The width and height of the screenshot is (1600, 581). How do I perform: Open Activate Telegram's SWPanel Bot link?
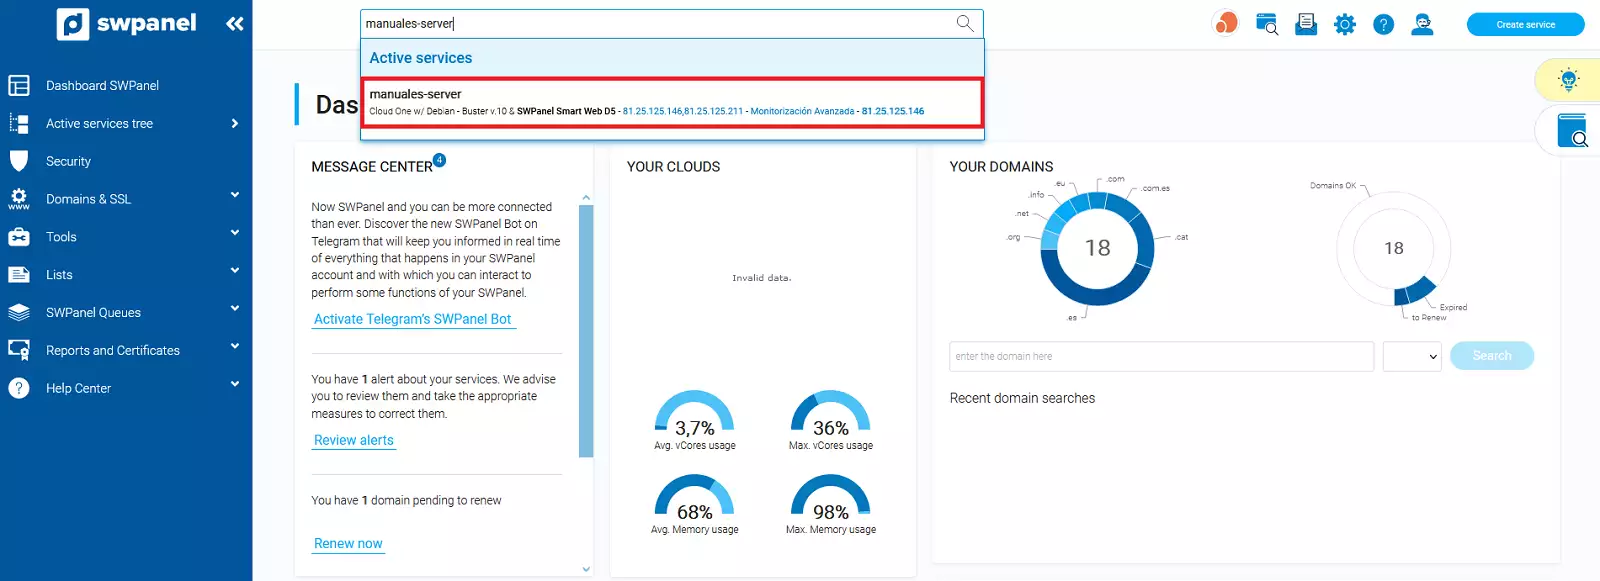[412, 319]
